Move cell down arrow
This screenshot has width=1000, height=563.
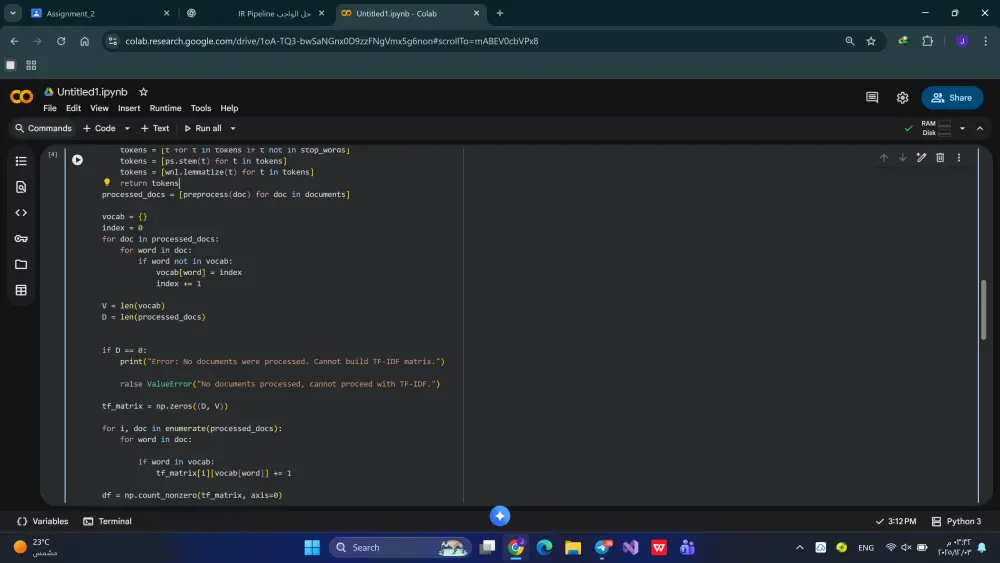click(902, 157)
